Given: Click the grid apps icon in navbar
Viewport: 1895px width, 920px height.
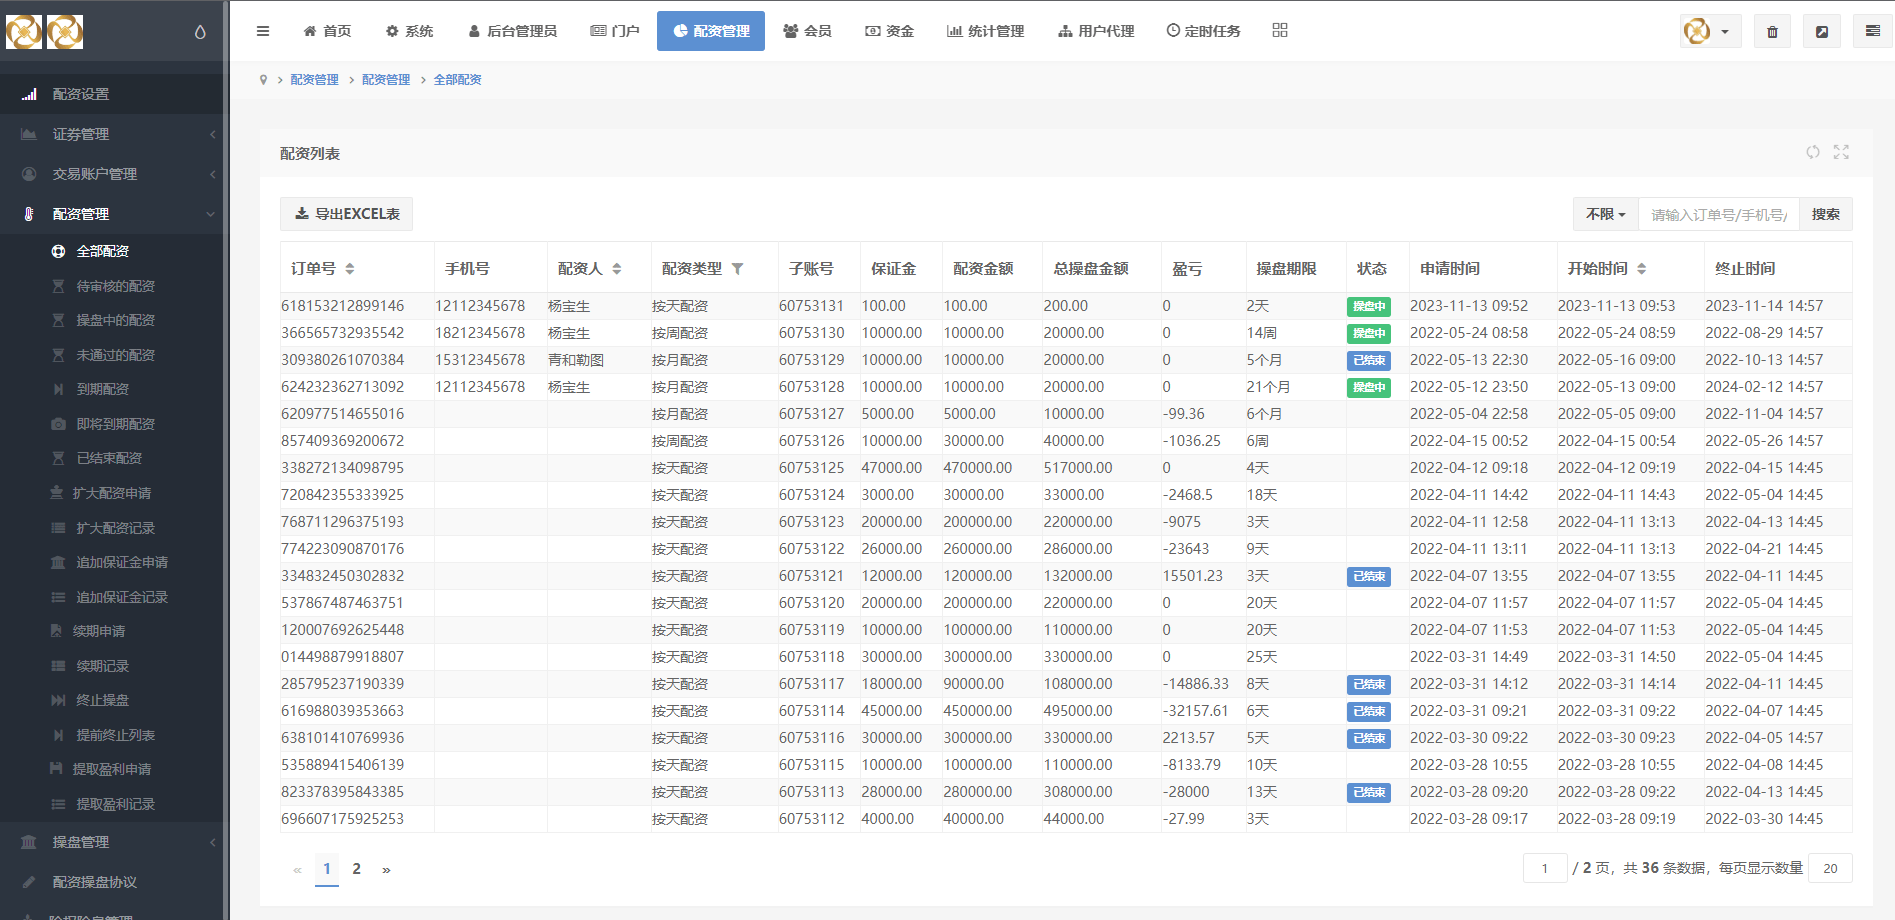Looking at the screenshot, I should 1280,31.
